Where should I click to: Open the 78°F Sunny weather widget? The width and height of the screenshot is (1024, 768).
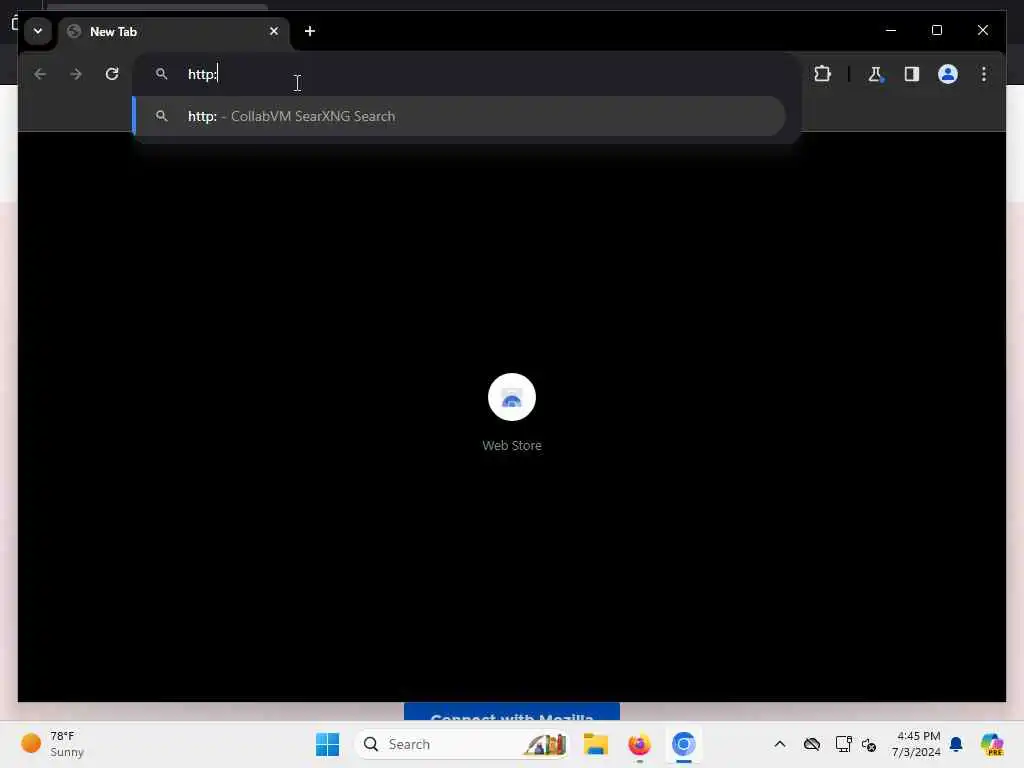click(x=53, y=744)
